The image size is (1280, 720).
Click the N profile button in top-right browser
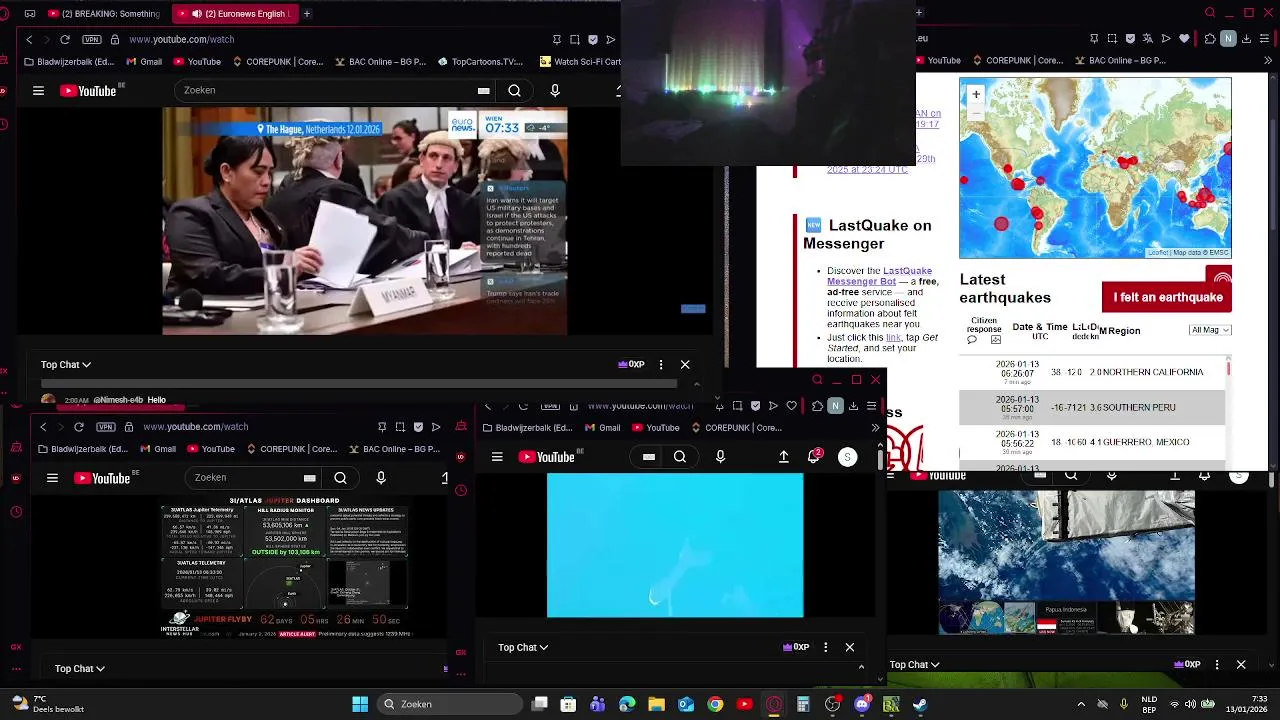[1229, 39]
